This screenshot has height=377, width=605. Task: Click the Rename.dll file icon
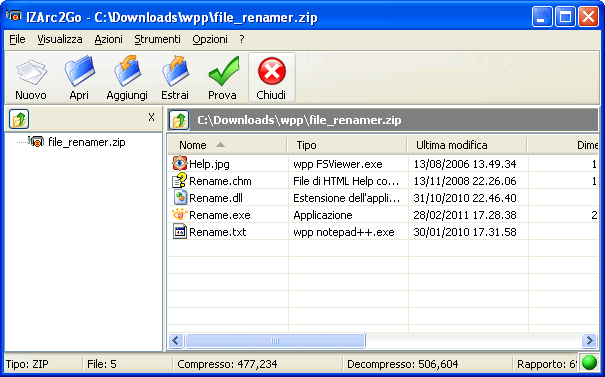[180, 197]
